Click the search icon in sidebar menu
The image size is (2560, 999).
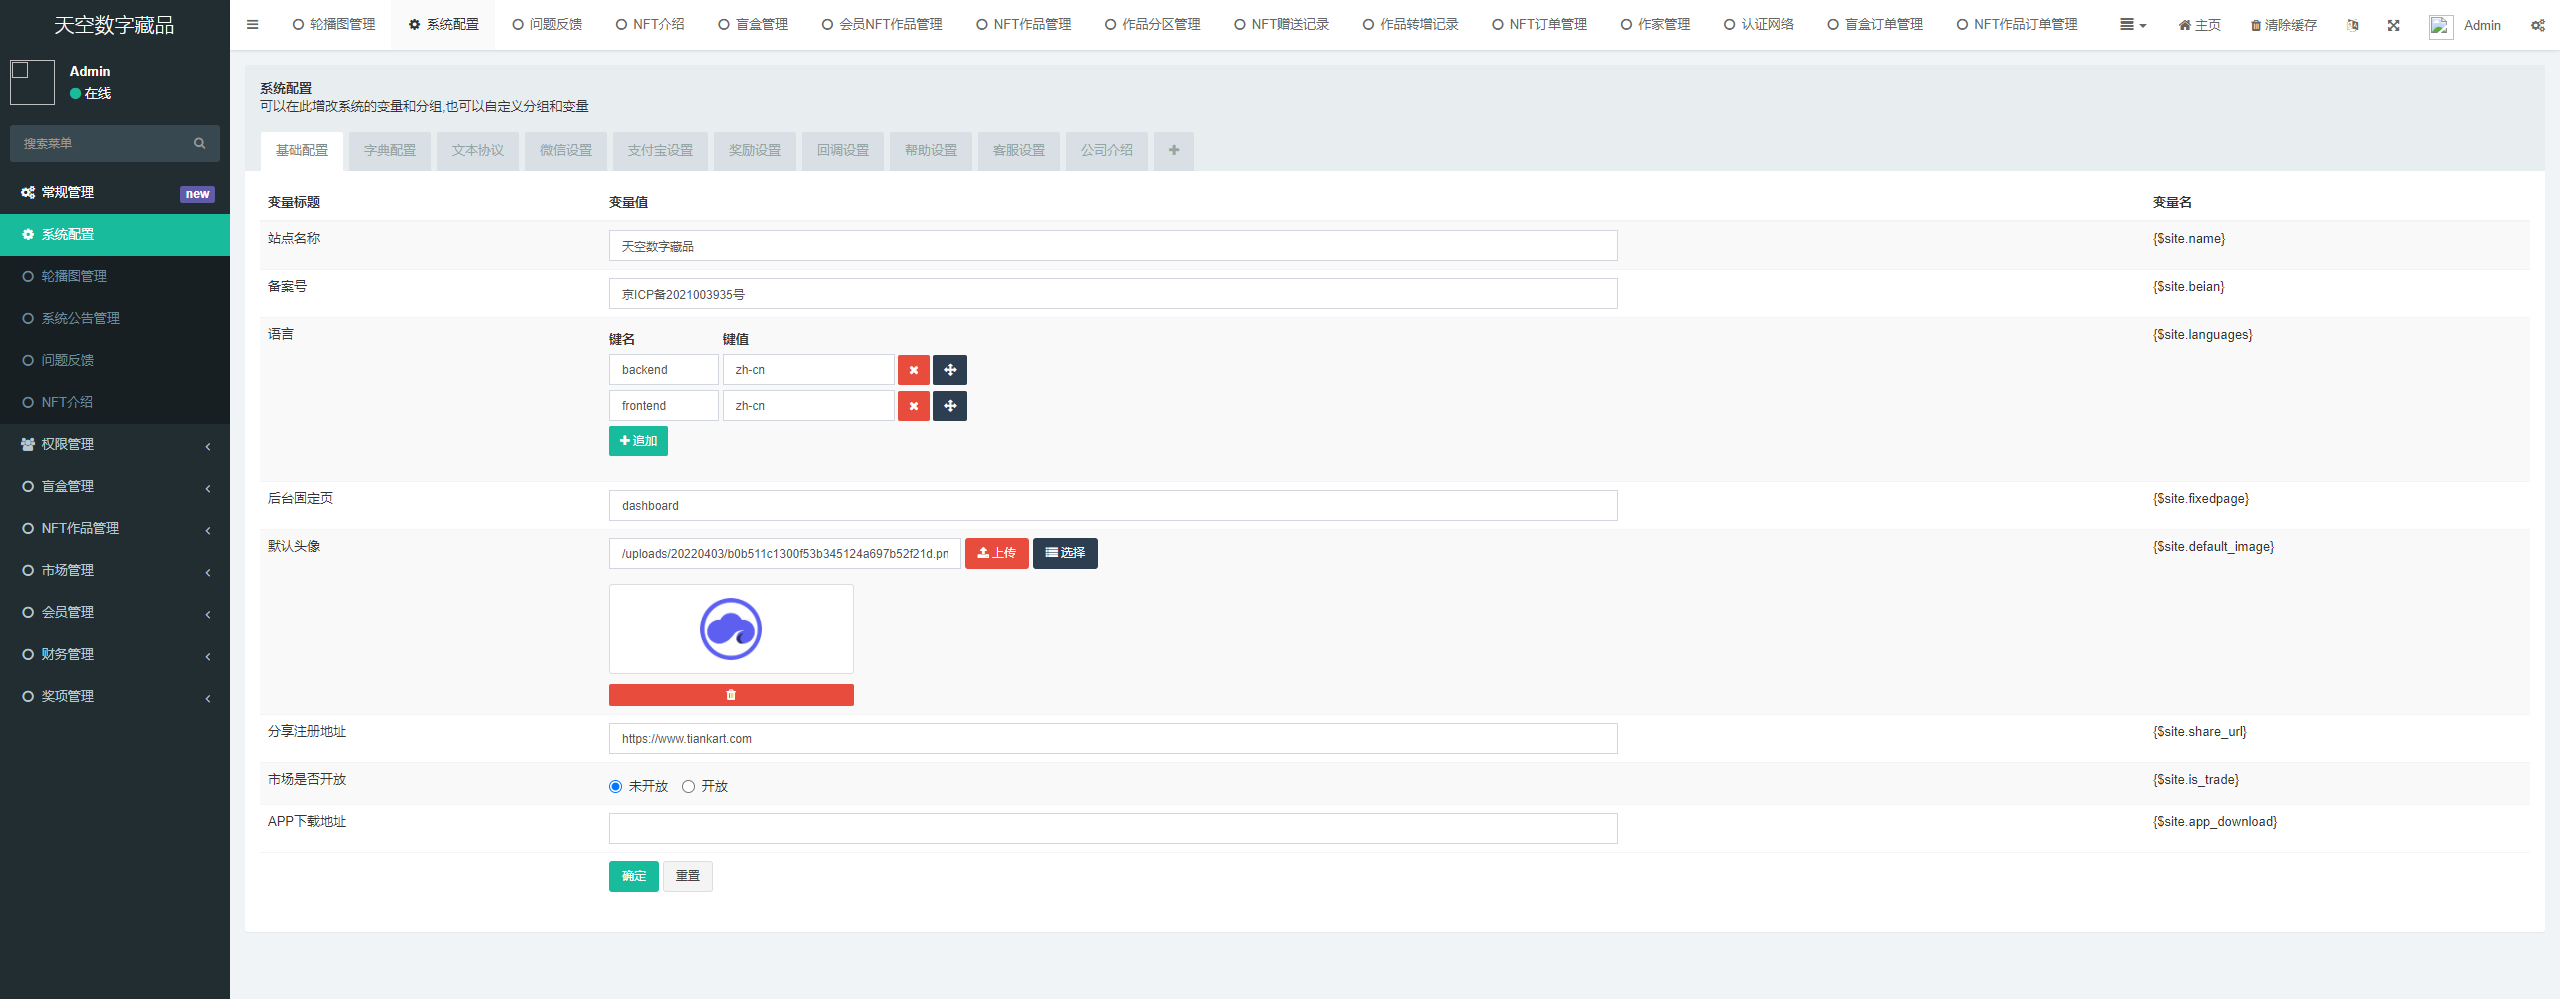[x=200, y=143]
